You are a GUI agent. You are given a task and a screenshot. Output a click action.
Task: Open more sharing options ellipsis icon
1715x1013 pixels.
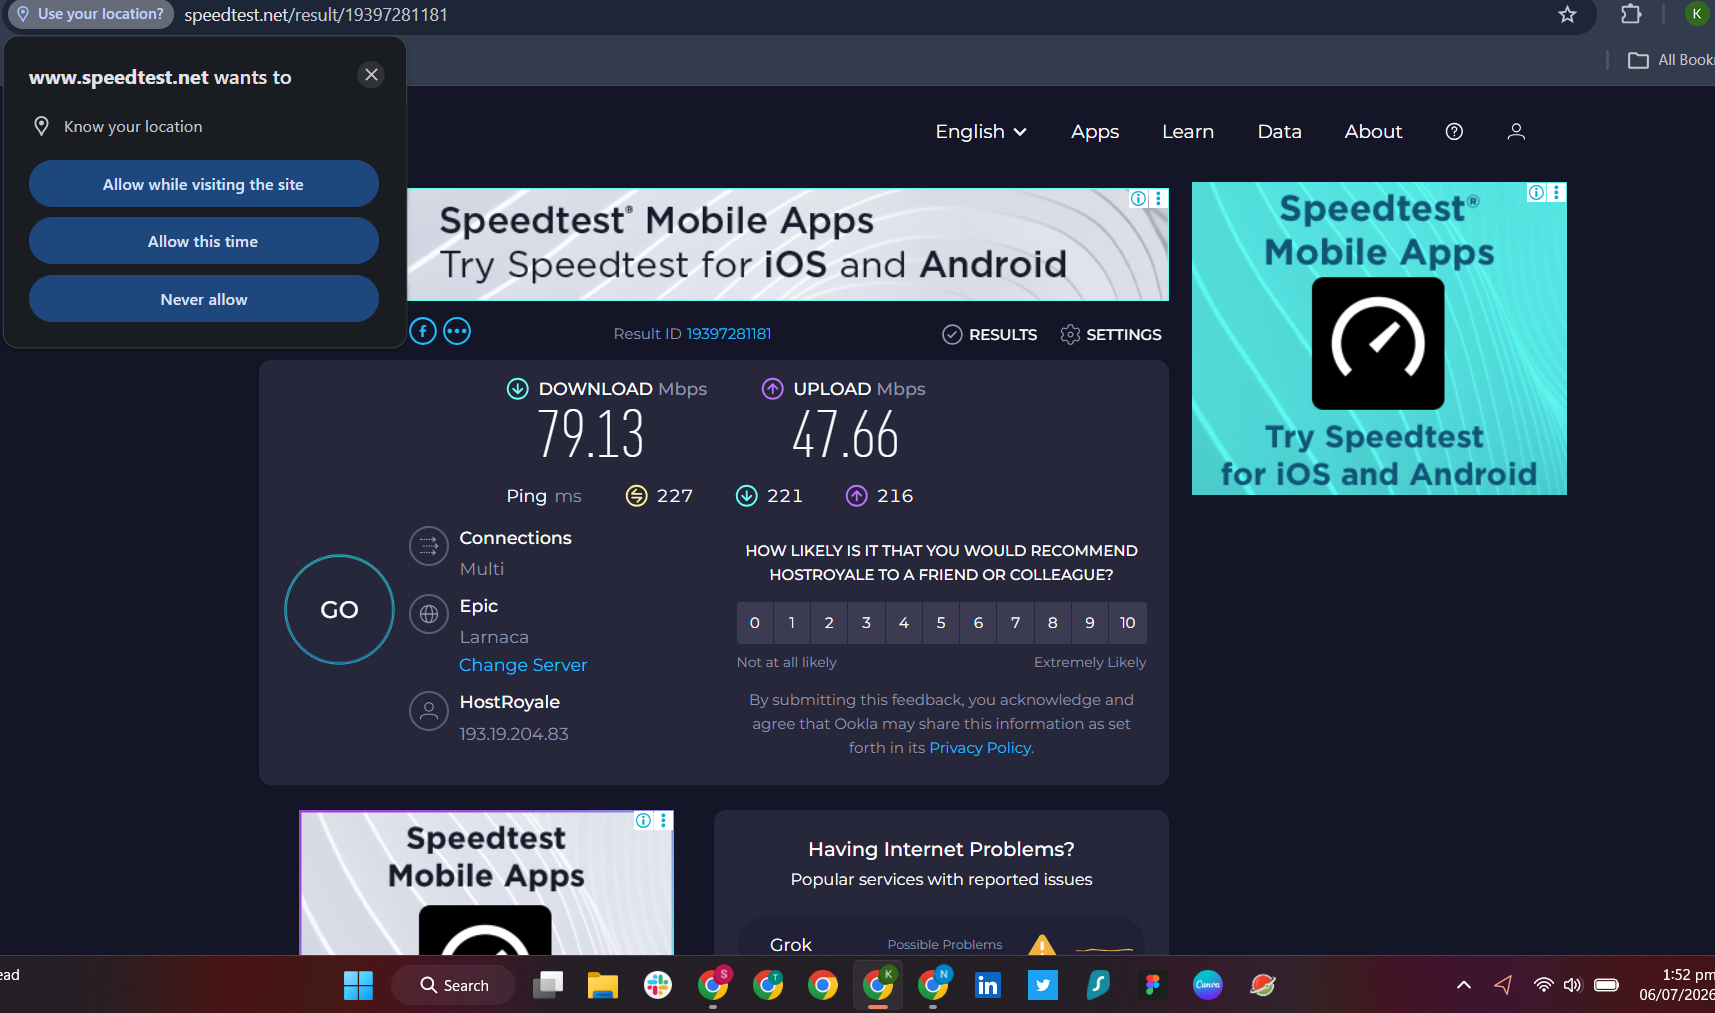click(x=457, y=331)
